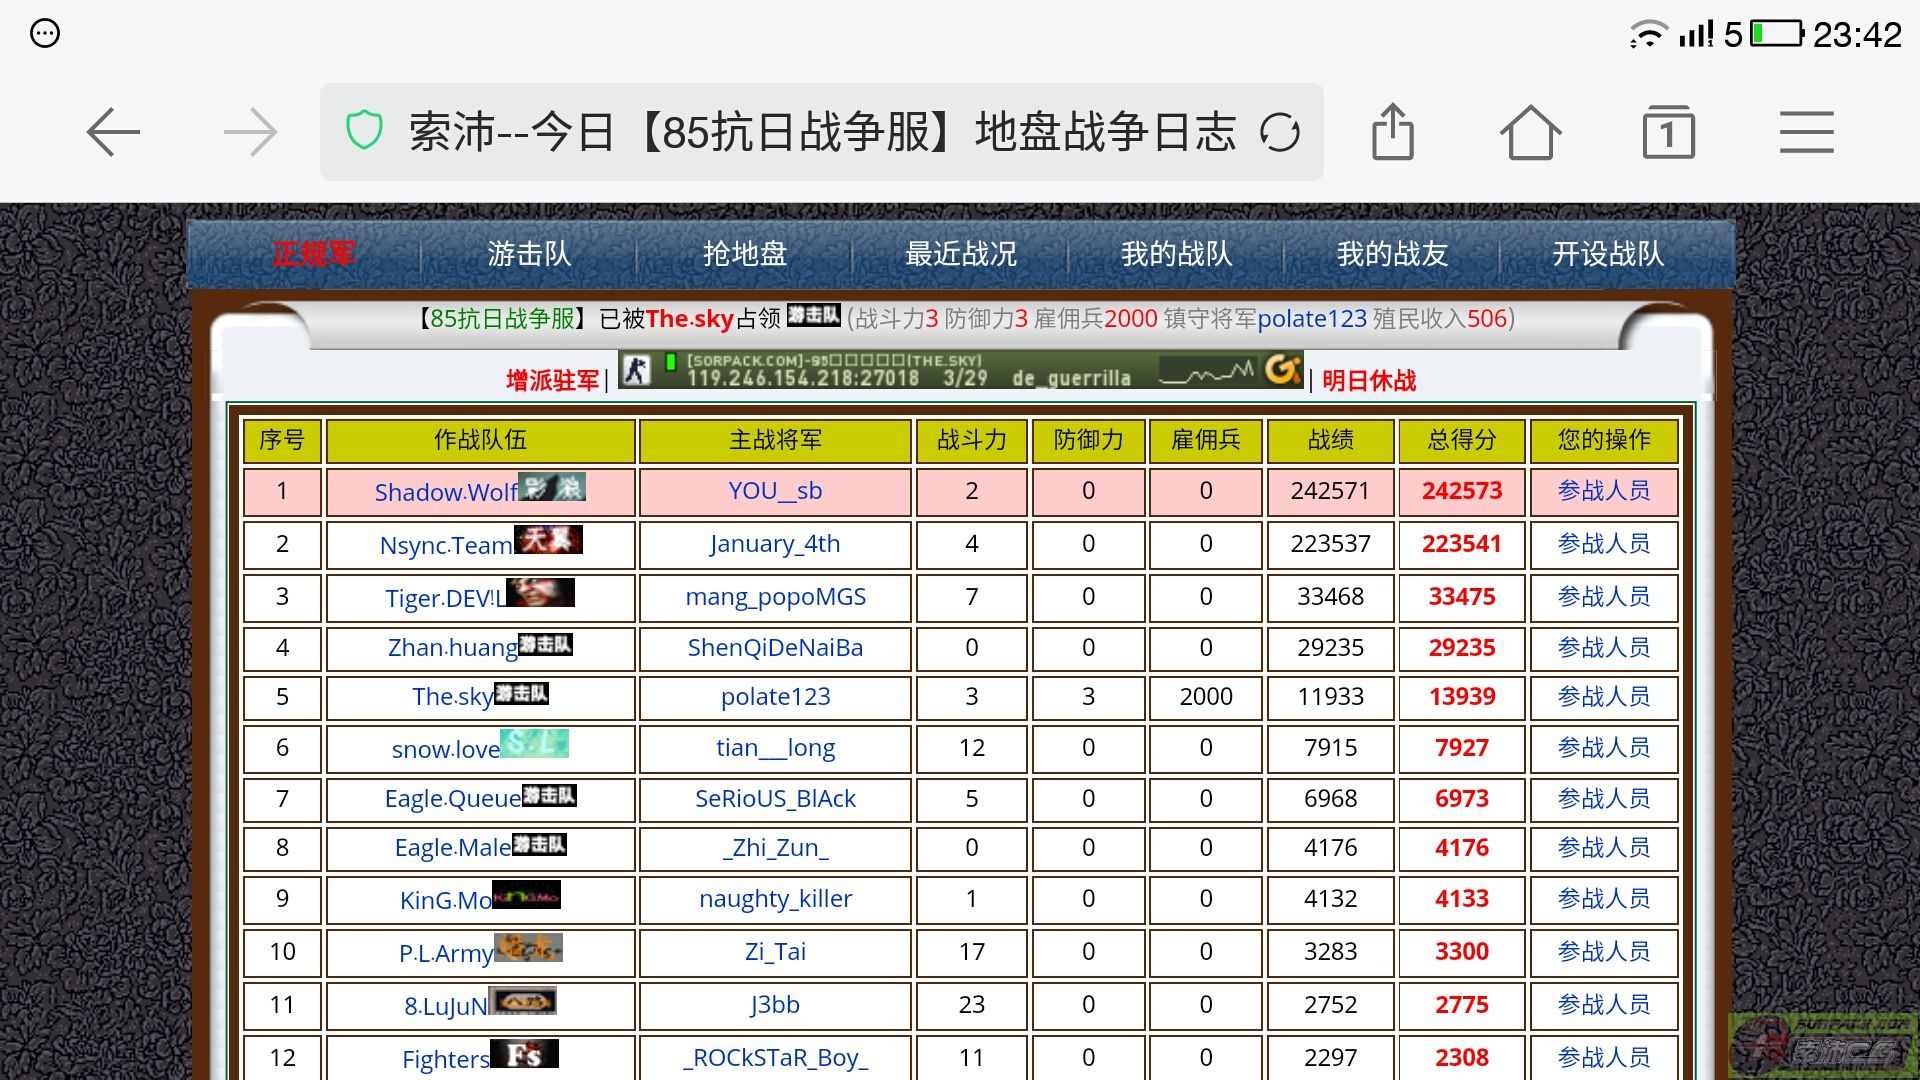Open the 抢地盘 tab
The image size is (1920, 1080).
(745, 254)
